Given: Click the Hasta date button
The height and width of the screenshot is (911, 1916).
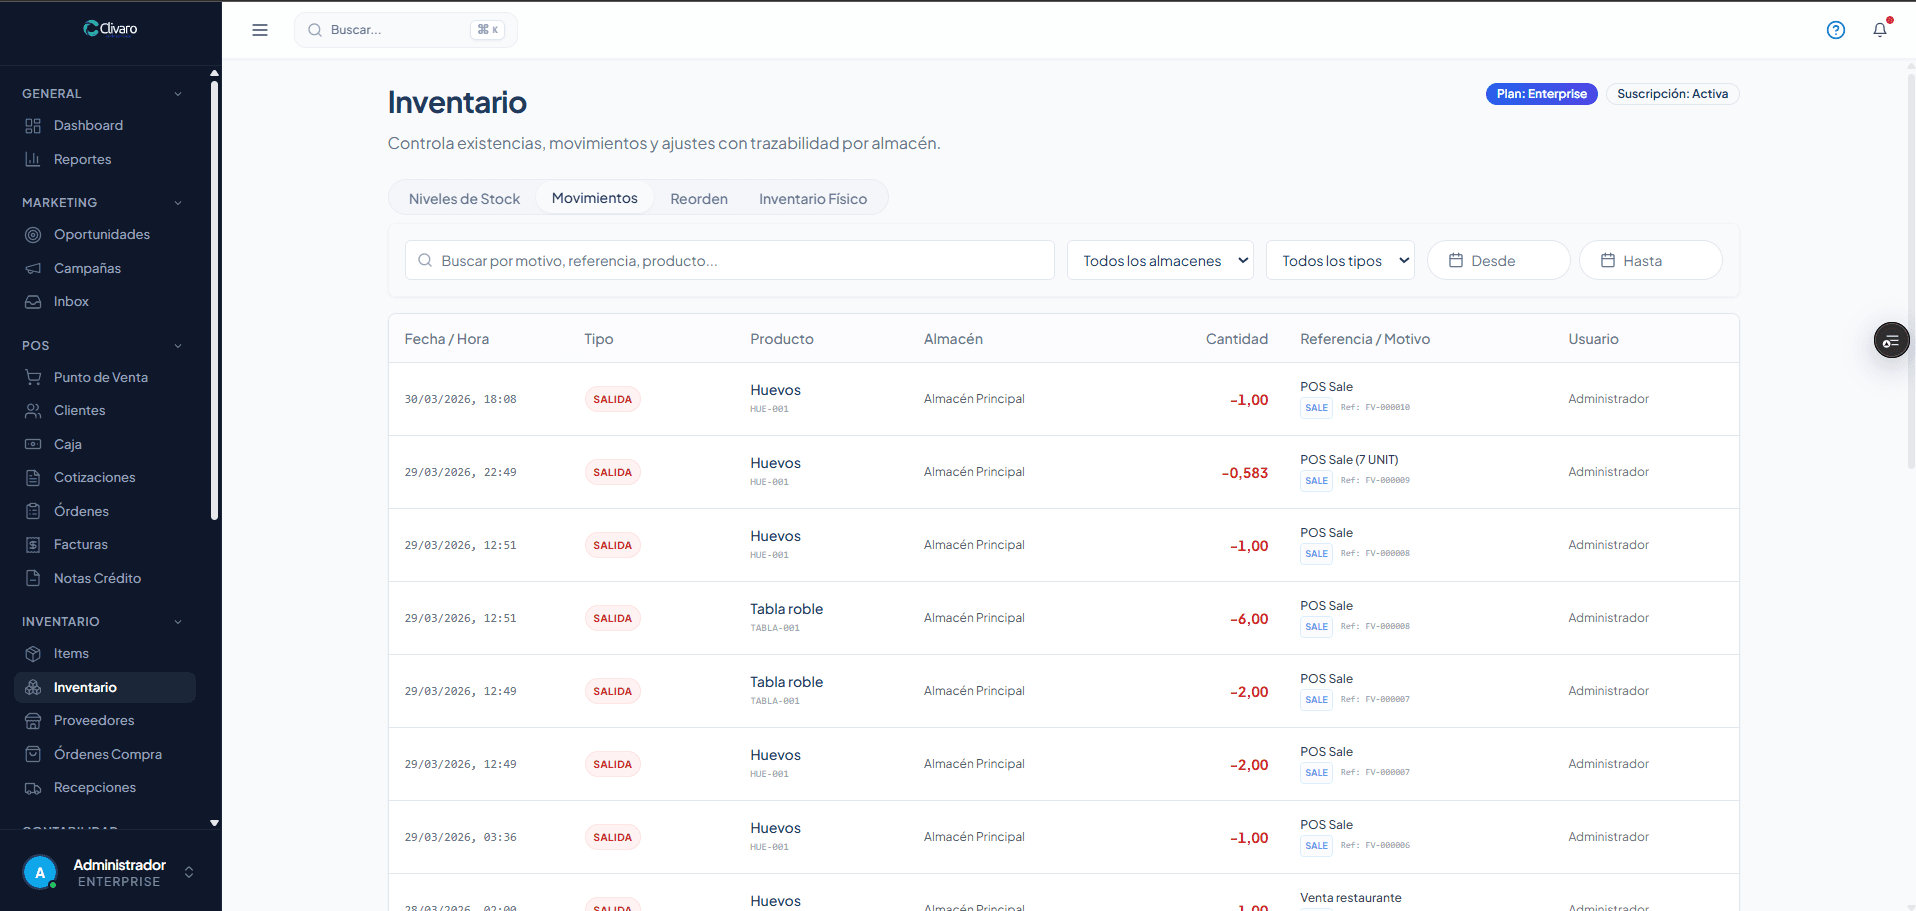Looking at the screenshot, I should click(x=1650, y=261).
